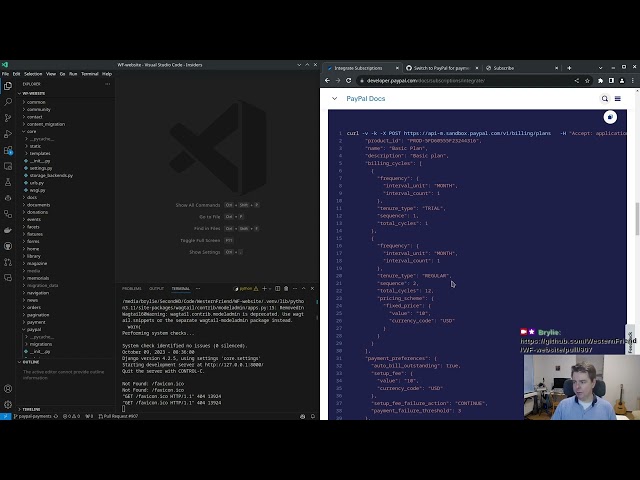The width and height of the screenshot is (640, 480).
Task: Open the Chrome profile avatar icon
Action: pyautogui.click(x=622, y=81)
